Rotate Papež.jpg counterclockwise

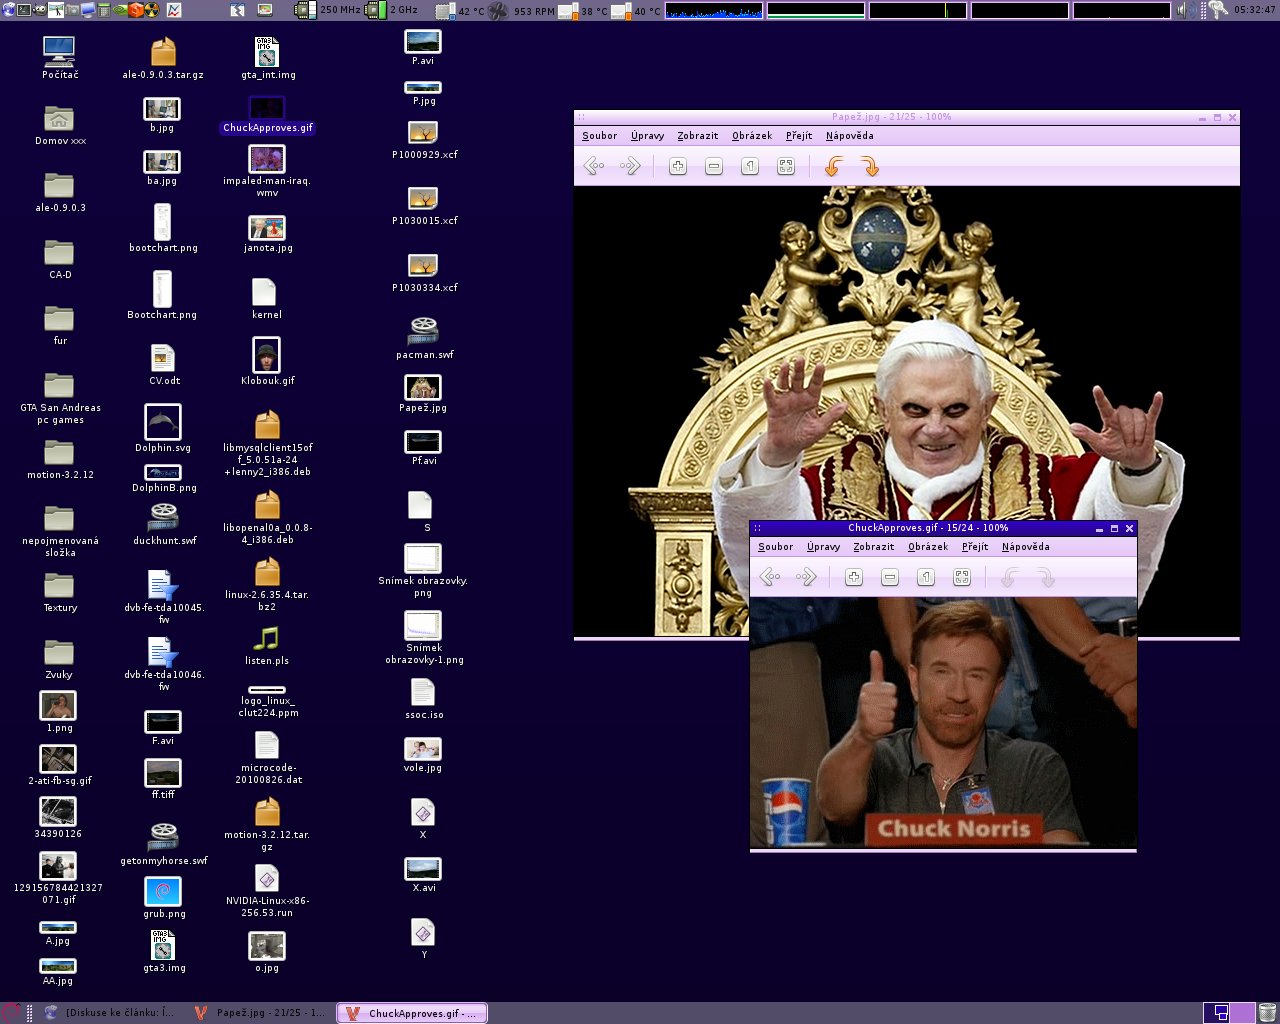pyautogui.click(x=834, y=166)
